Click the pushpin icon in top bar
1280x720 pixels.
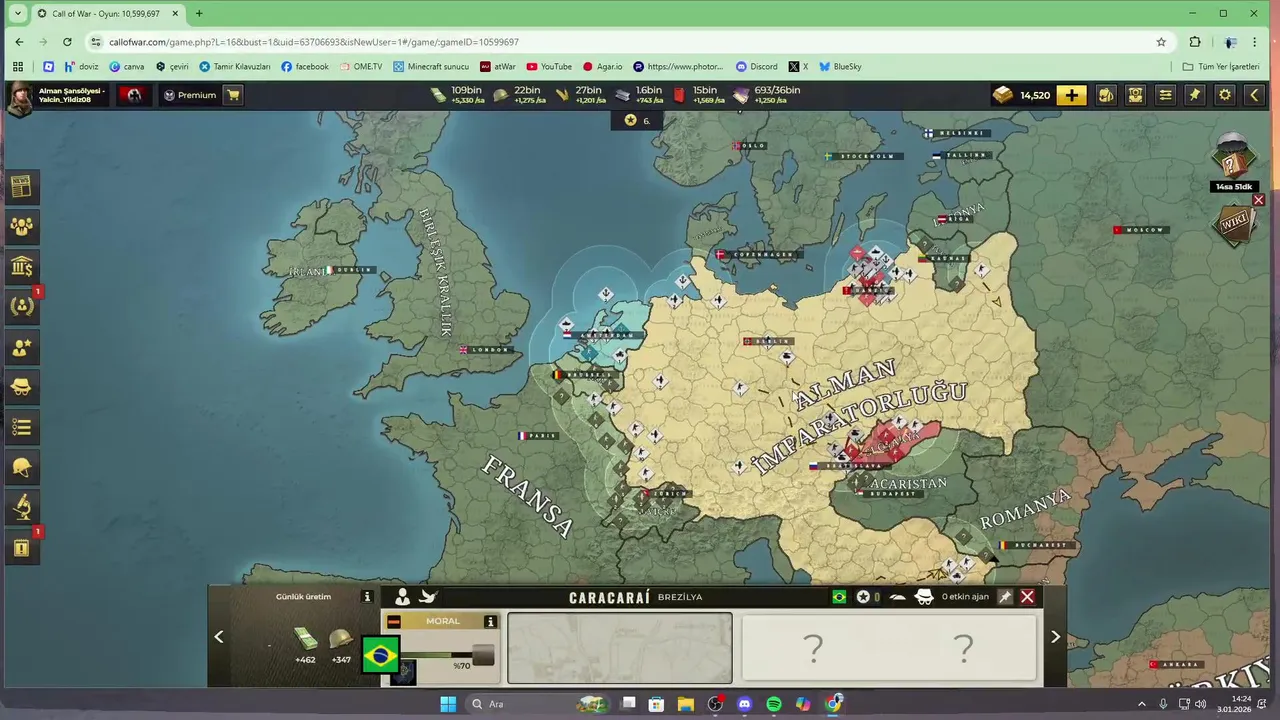tap(1195, 95)
